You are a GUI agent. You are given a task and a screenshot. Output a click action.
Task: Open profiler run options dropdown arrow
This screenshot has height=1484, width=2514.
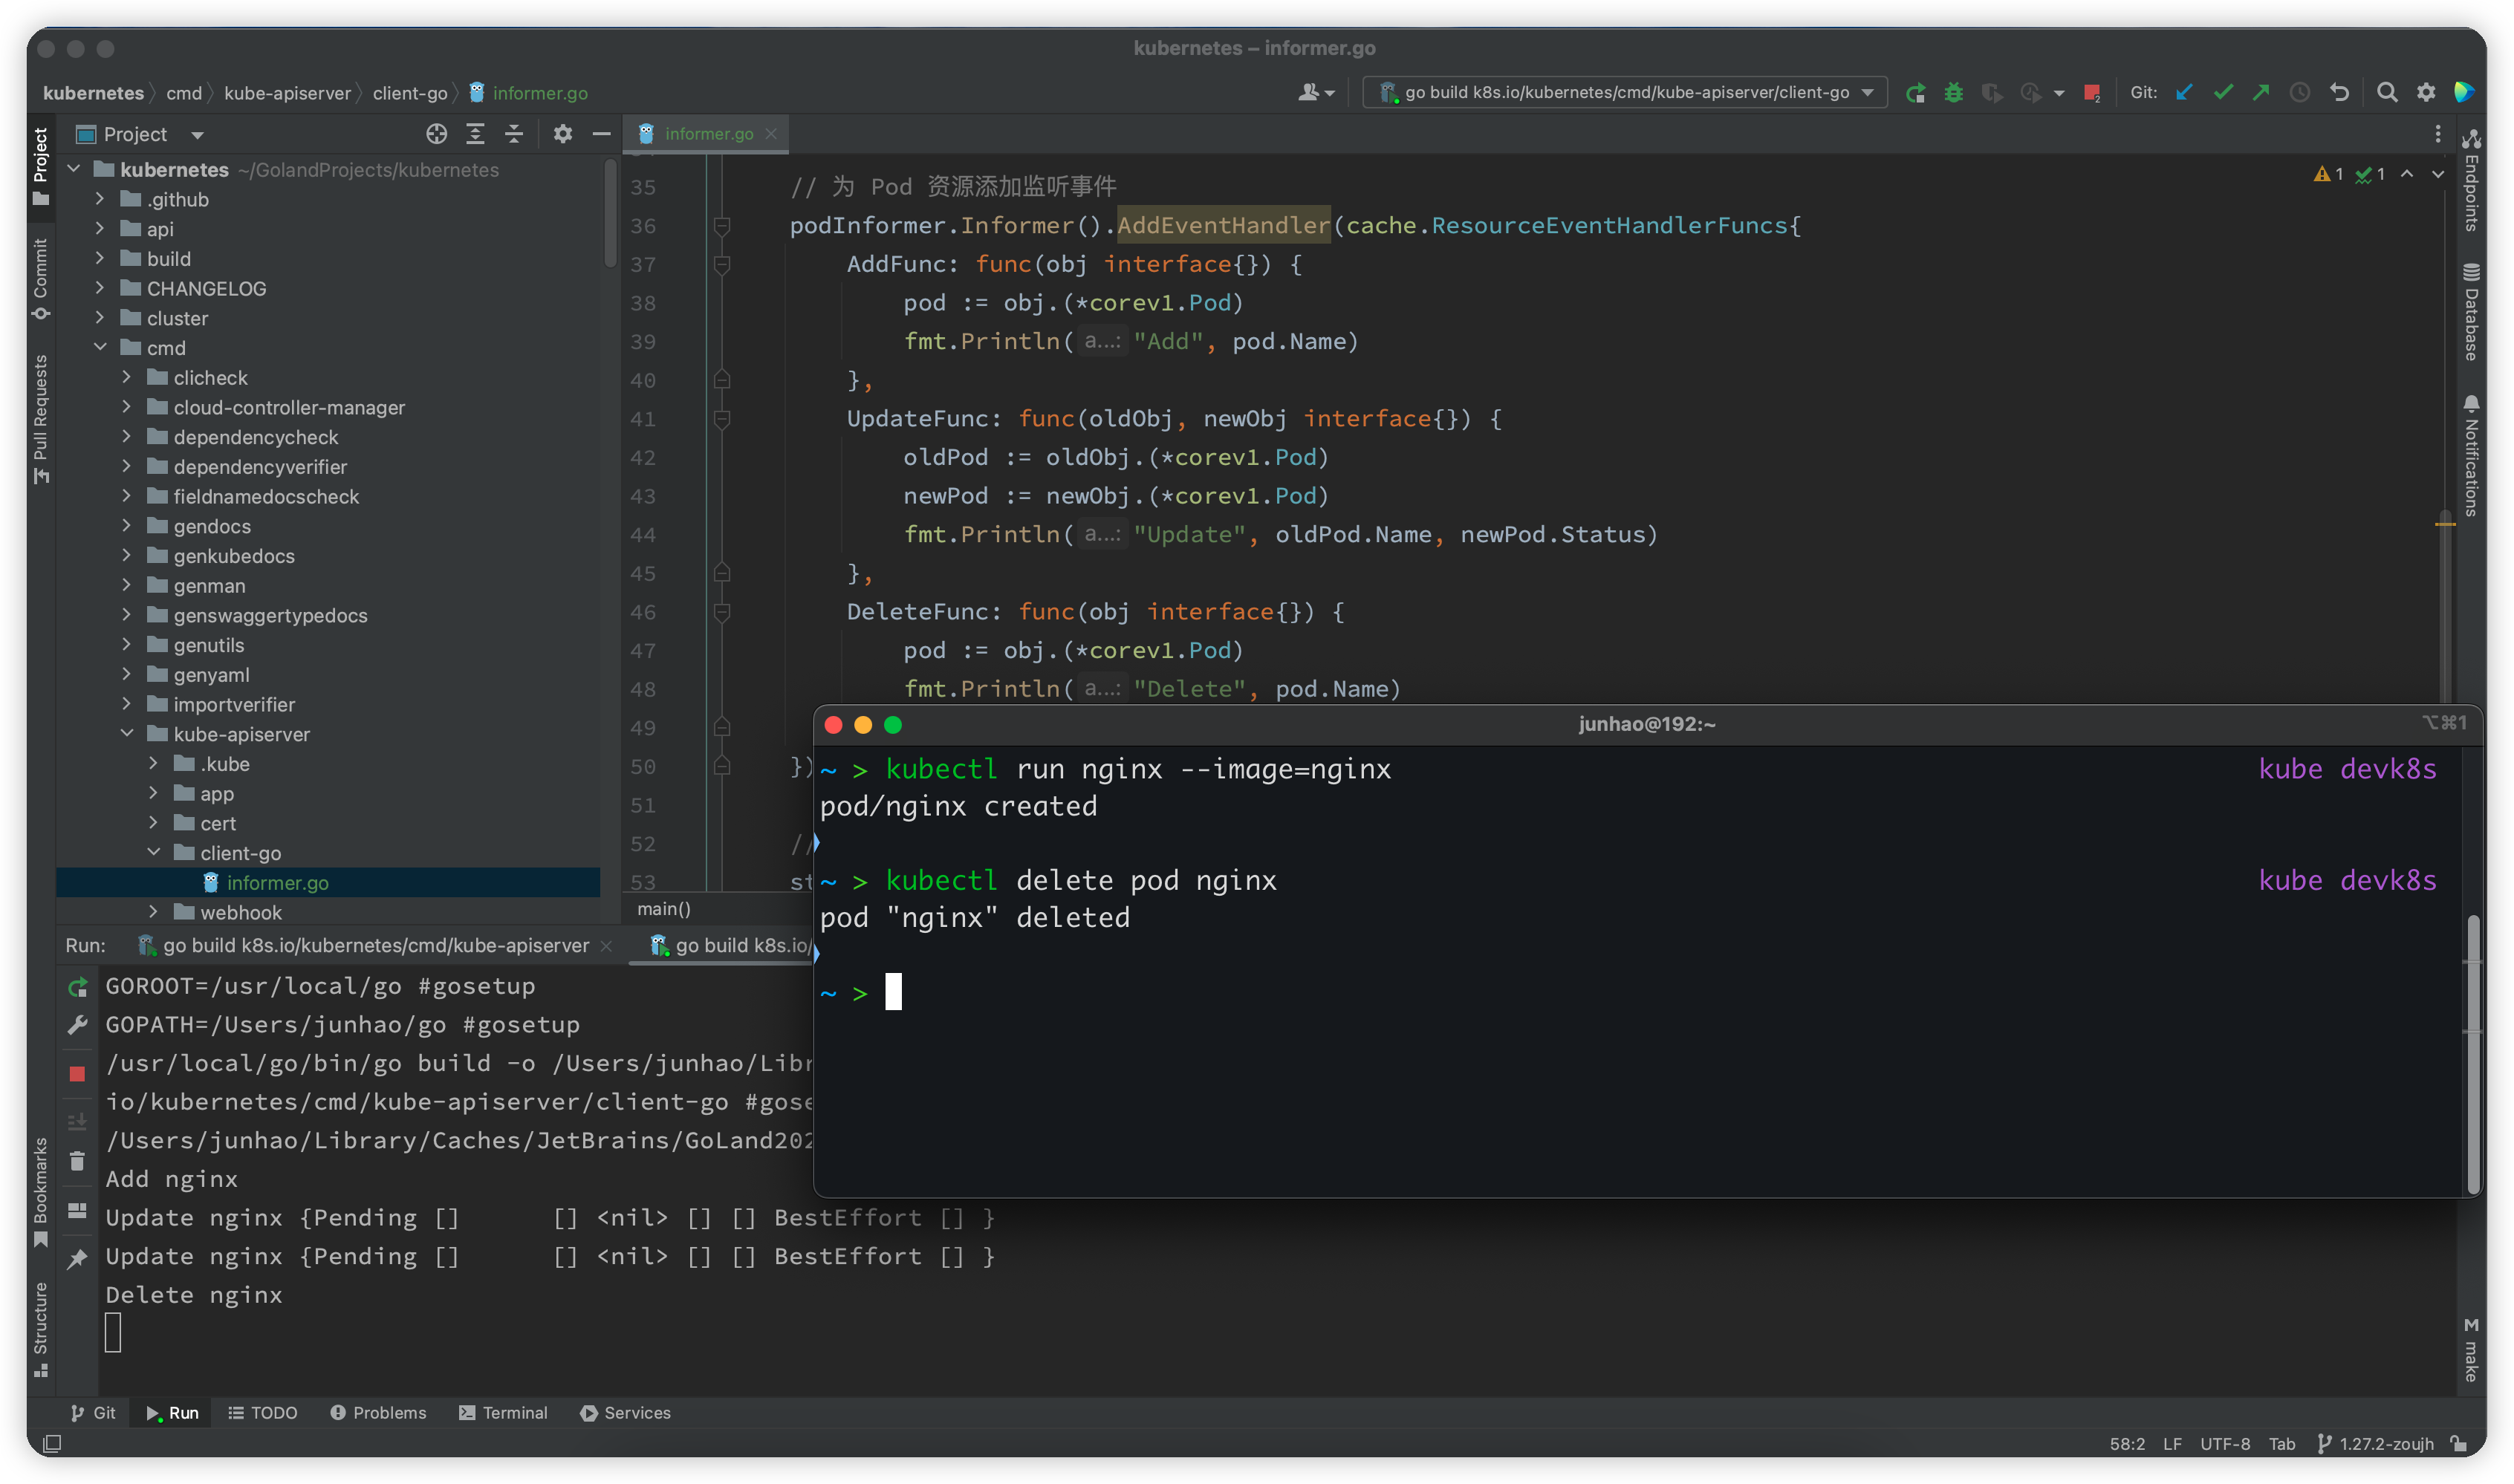pos(2059,93)
